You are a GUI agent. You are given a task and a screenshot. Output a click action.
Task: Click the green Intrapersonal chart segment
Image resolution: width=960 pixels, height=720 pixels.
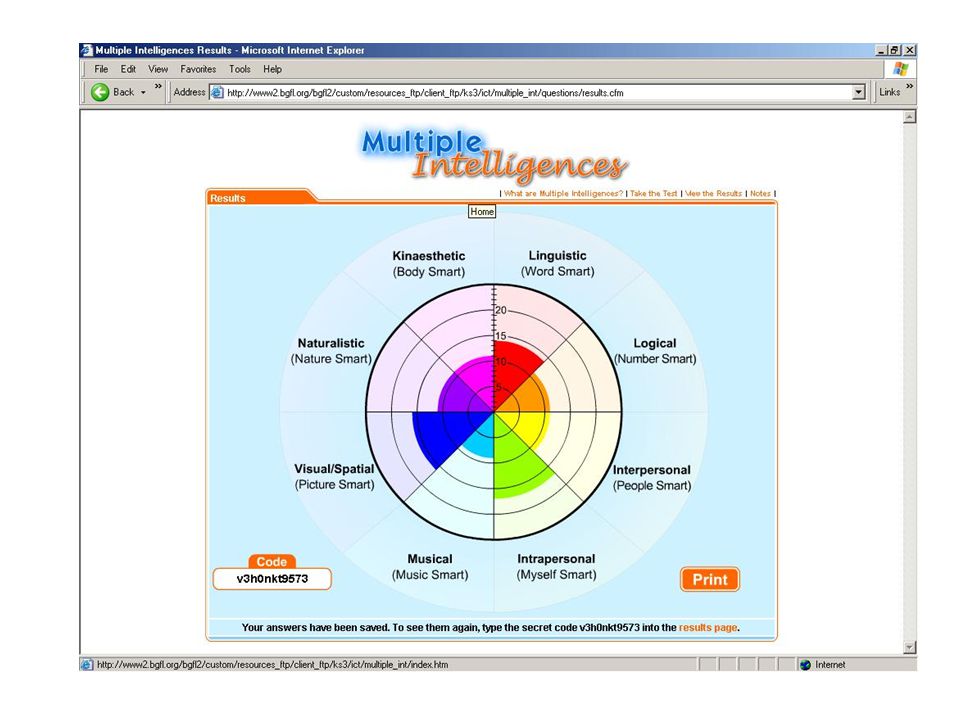[x=513, y=465]
